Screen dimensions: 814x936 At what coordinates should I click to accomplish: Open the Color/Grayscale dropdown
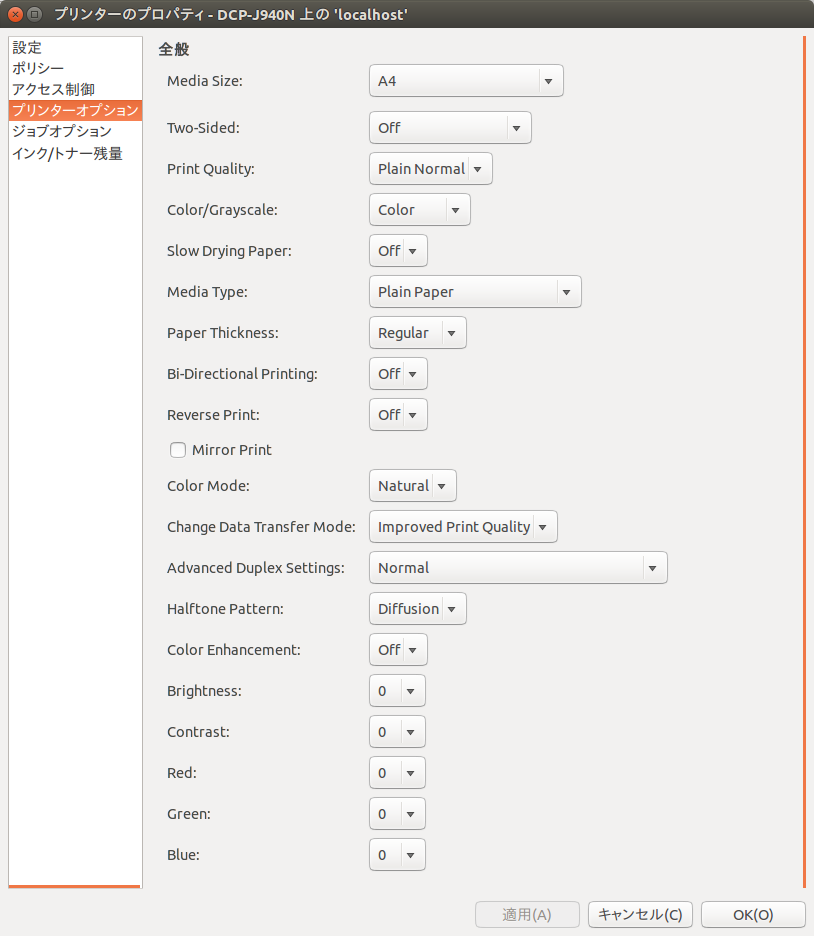tap(420, 210)
